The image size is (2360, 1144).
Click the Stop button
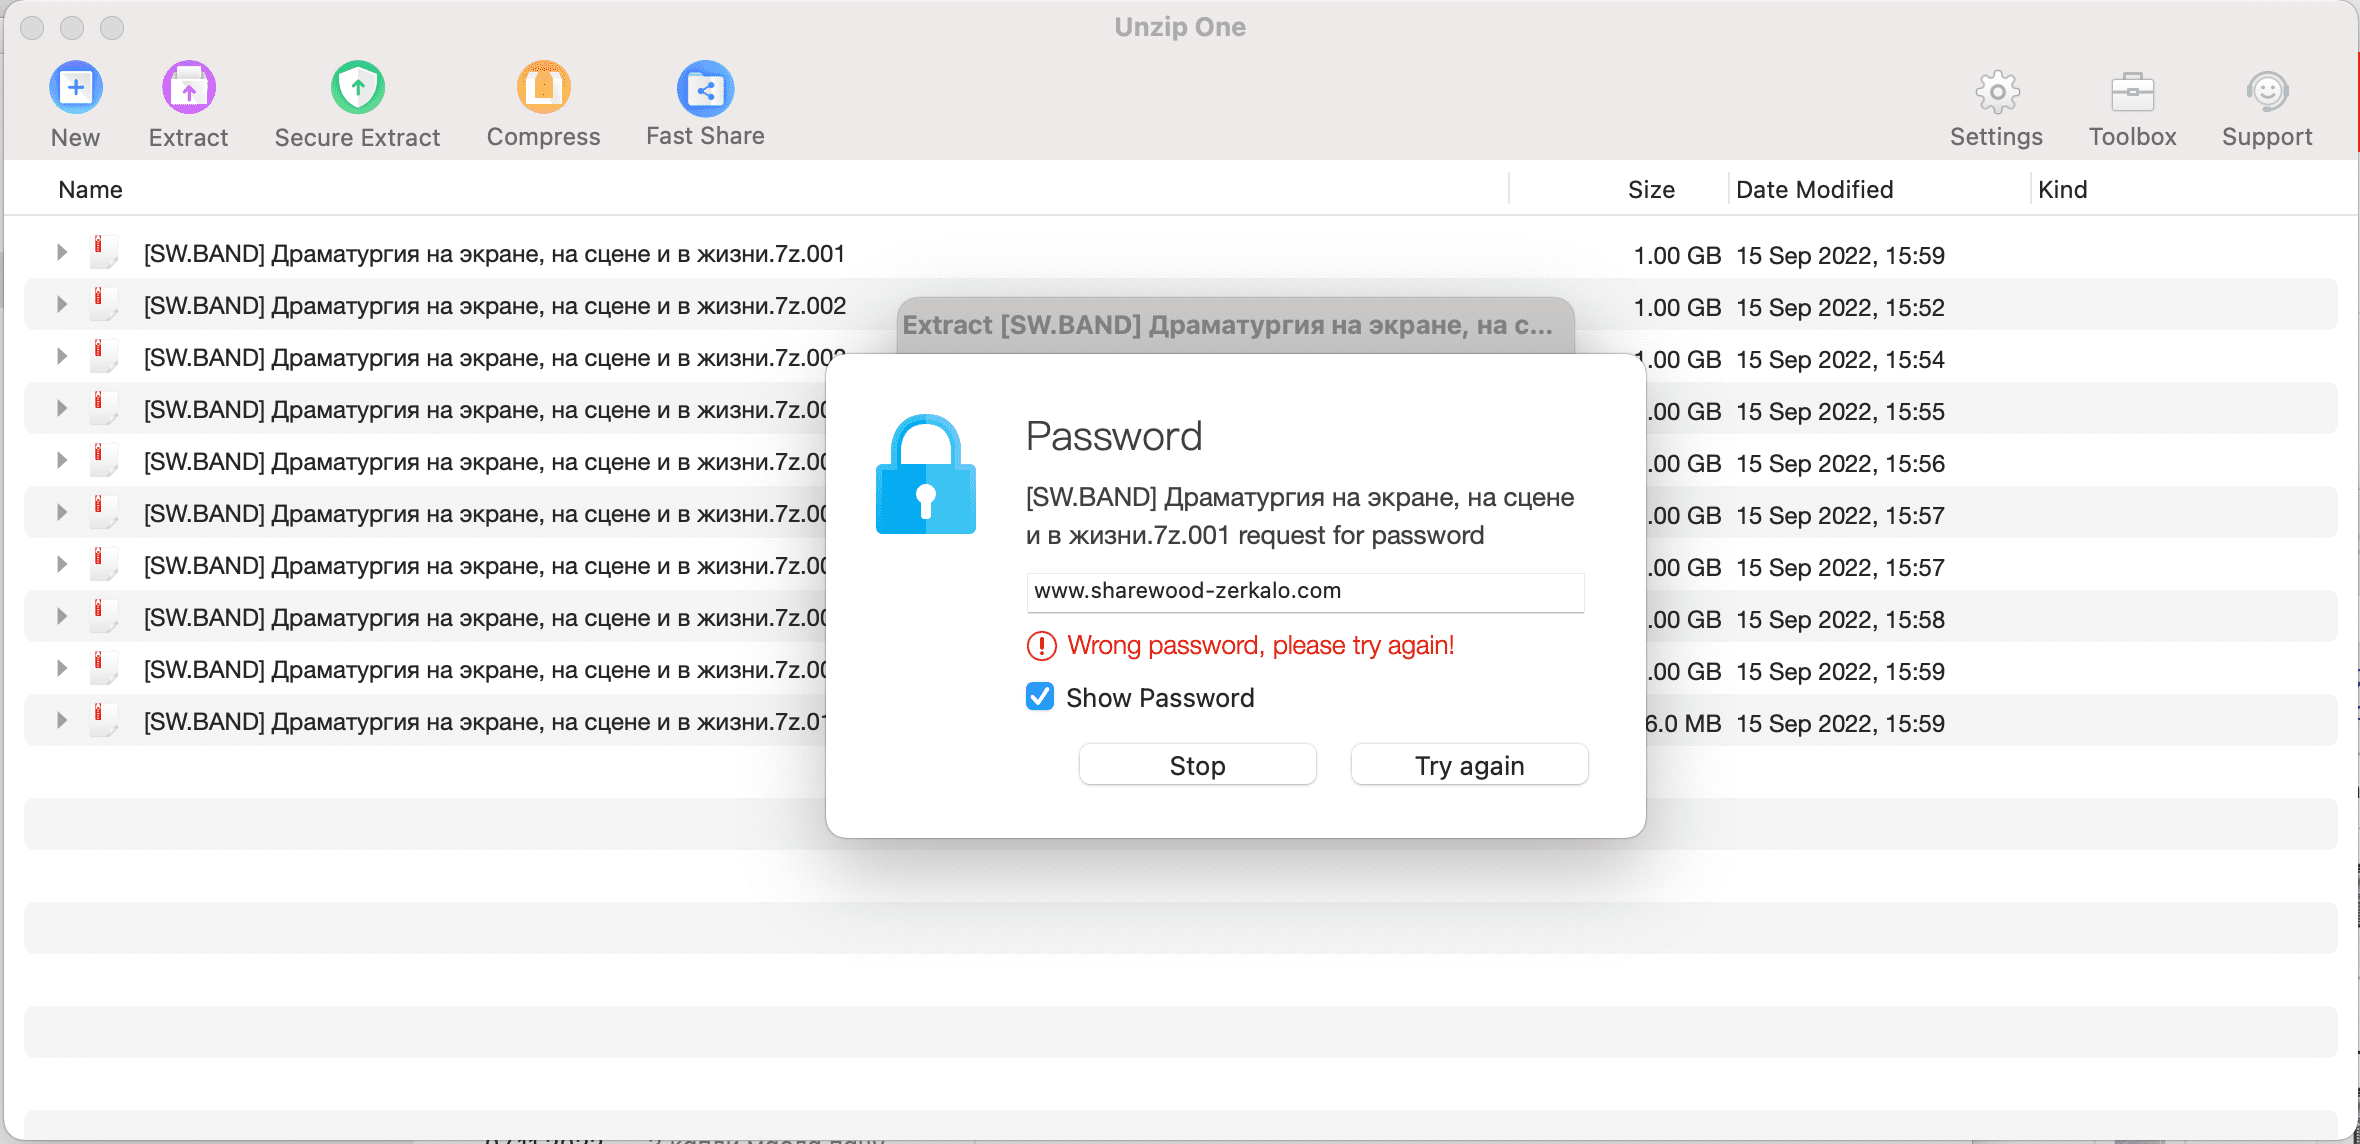point(1198,765)
